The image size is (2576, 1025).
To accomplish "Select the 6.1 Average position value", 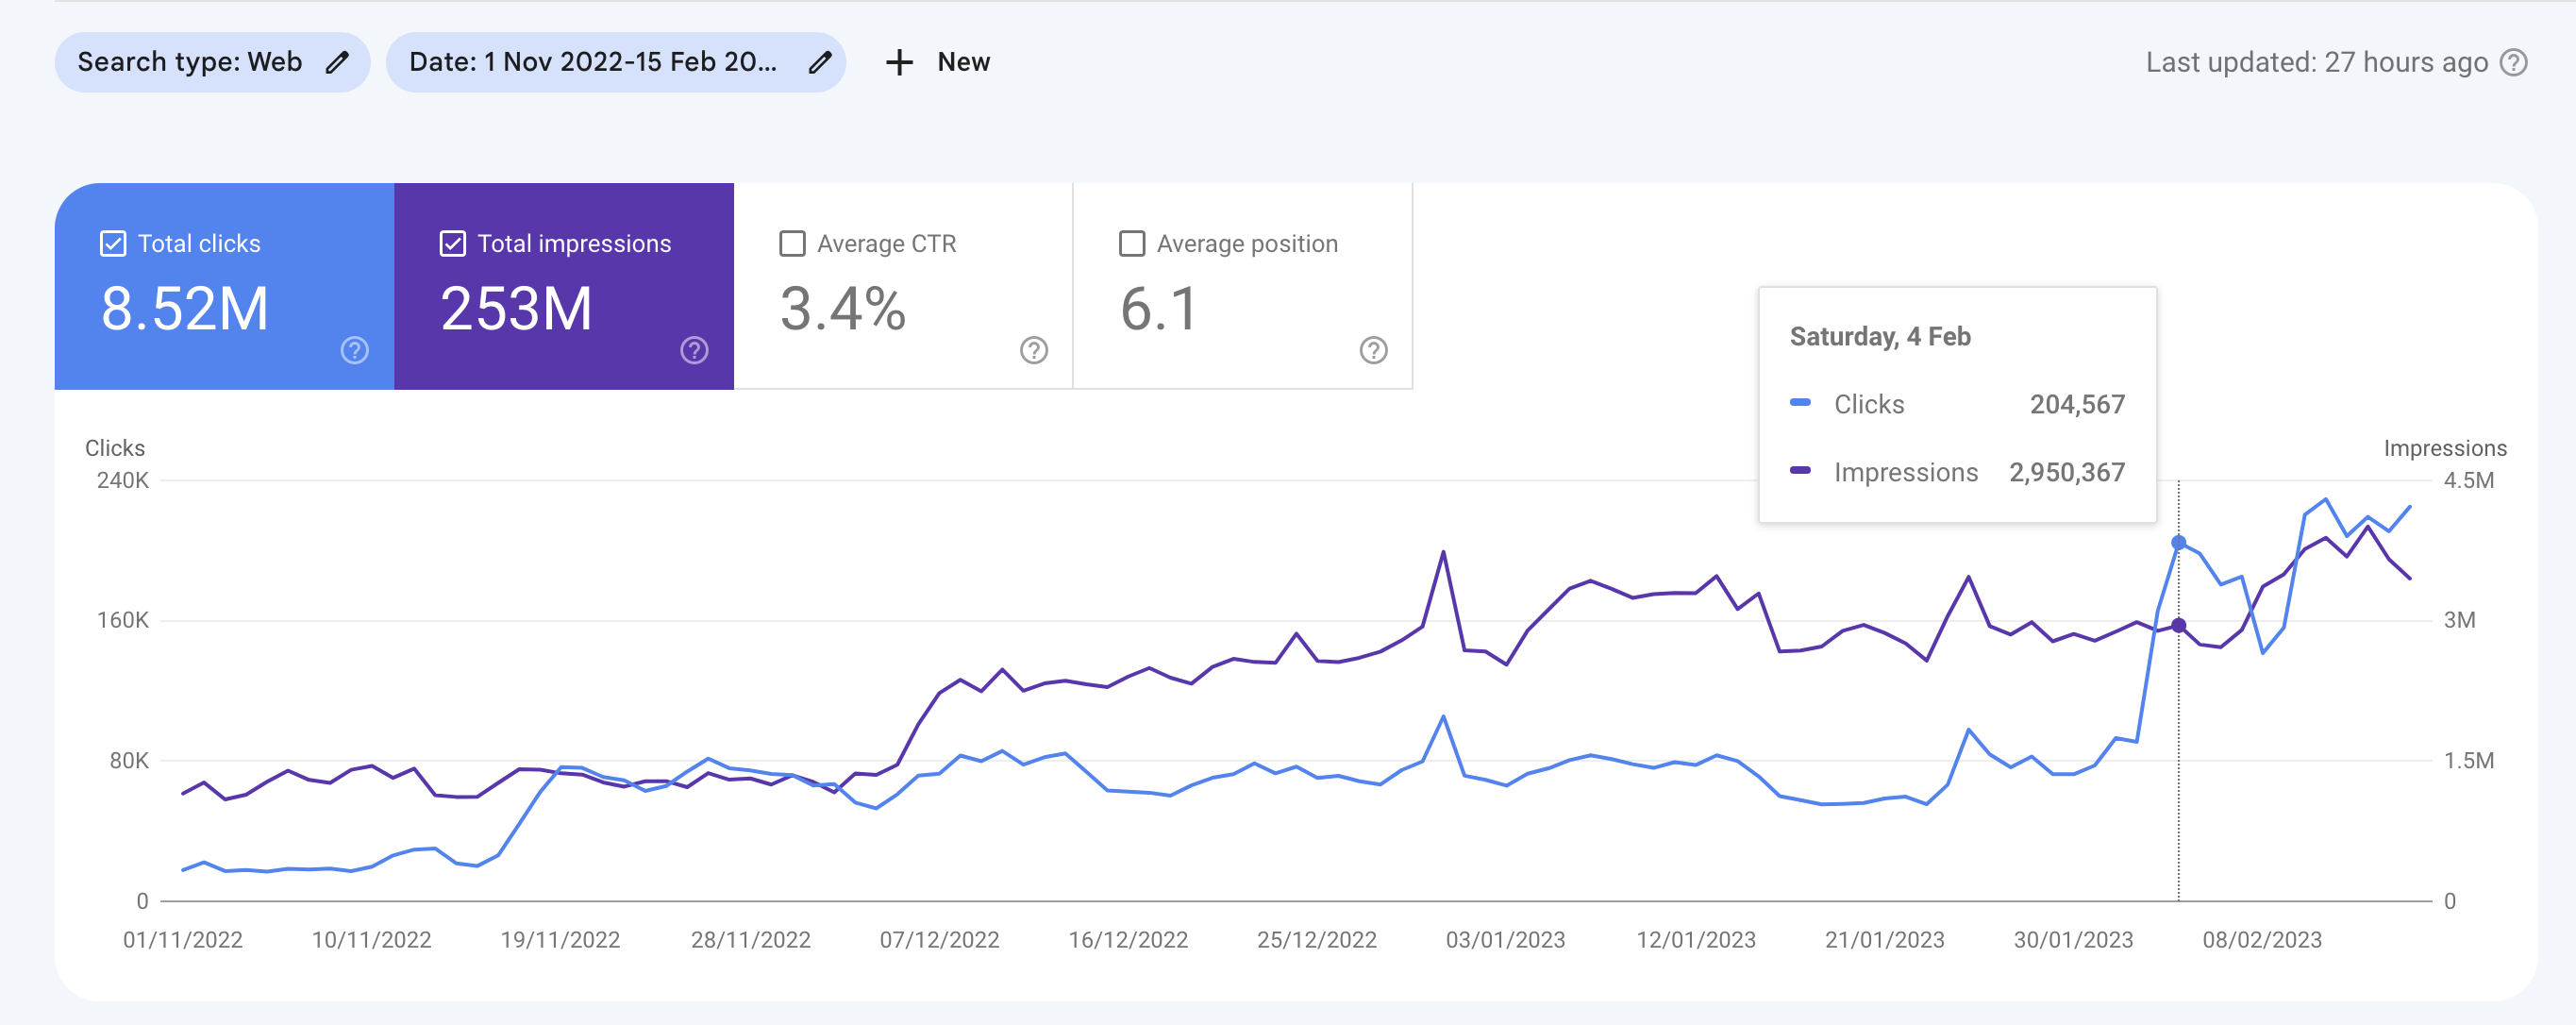I will pyautogui.click(x=1158, y=308).
